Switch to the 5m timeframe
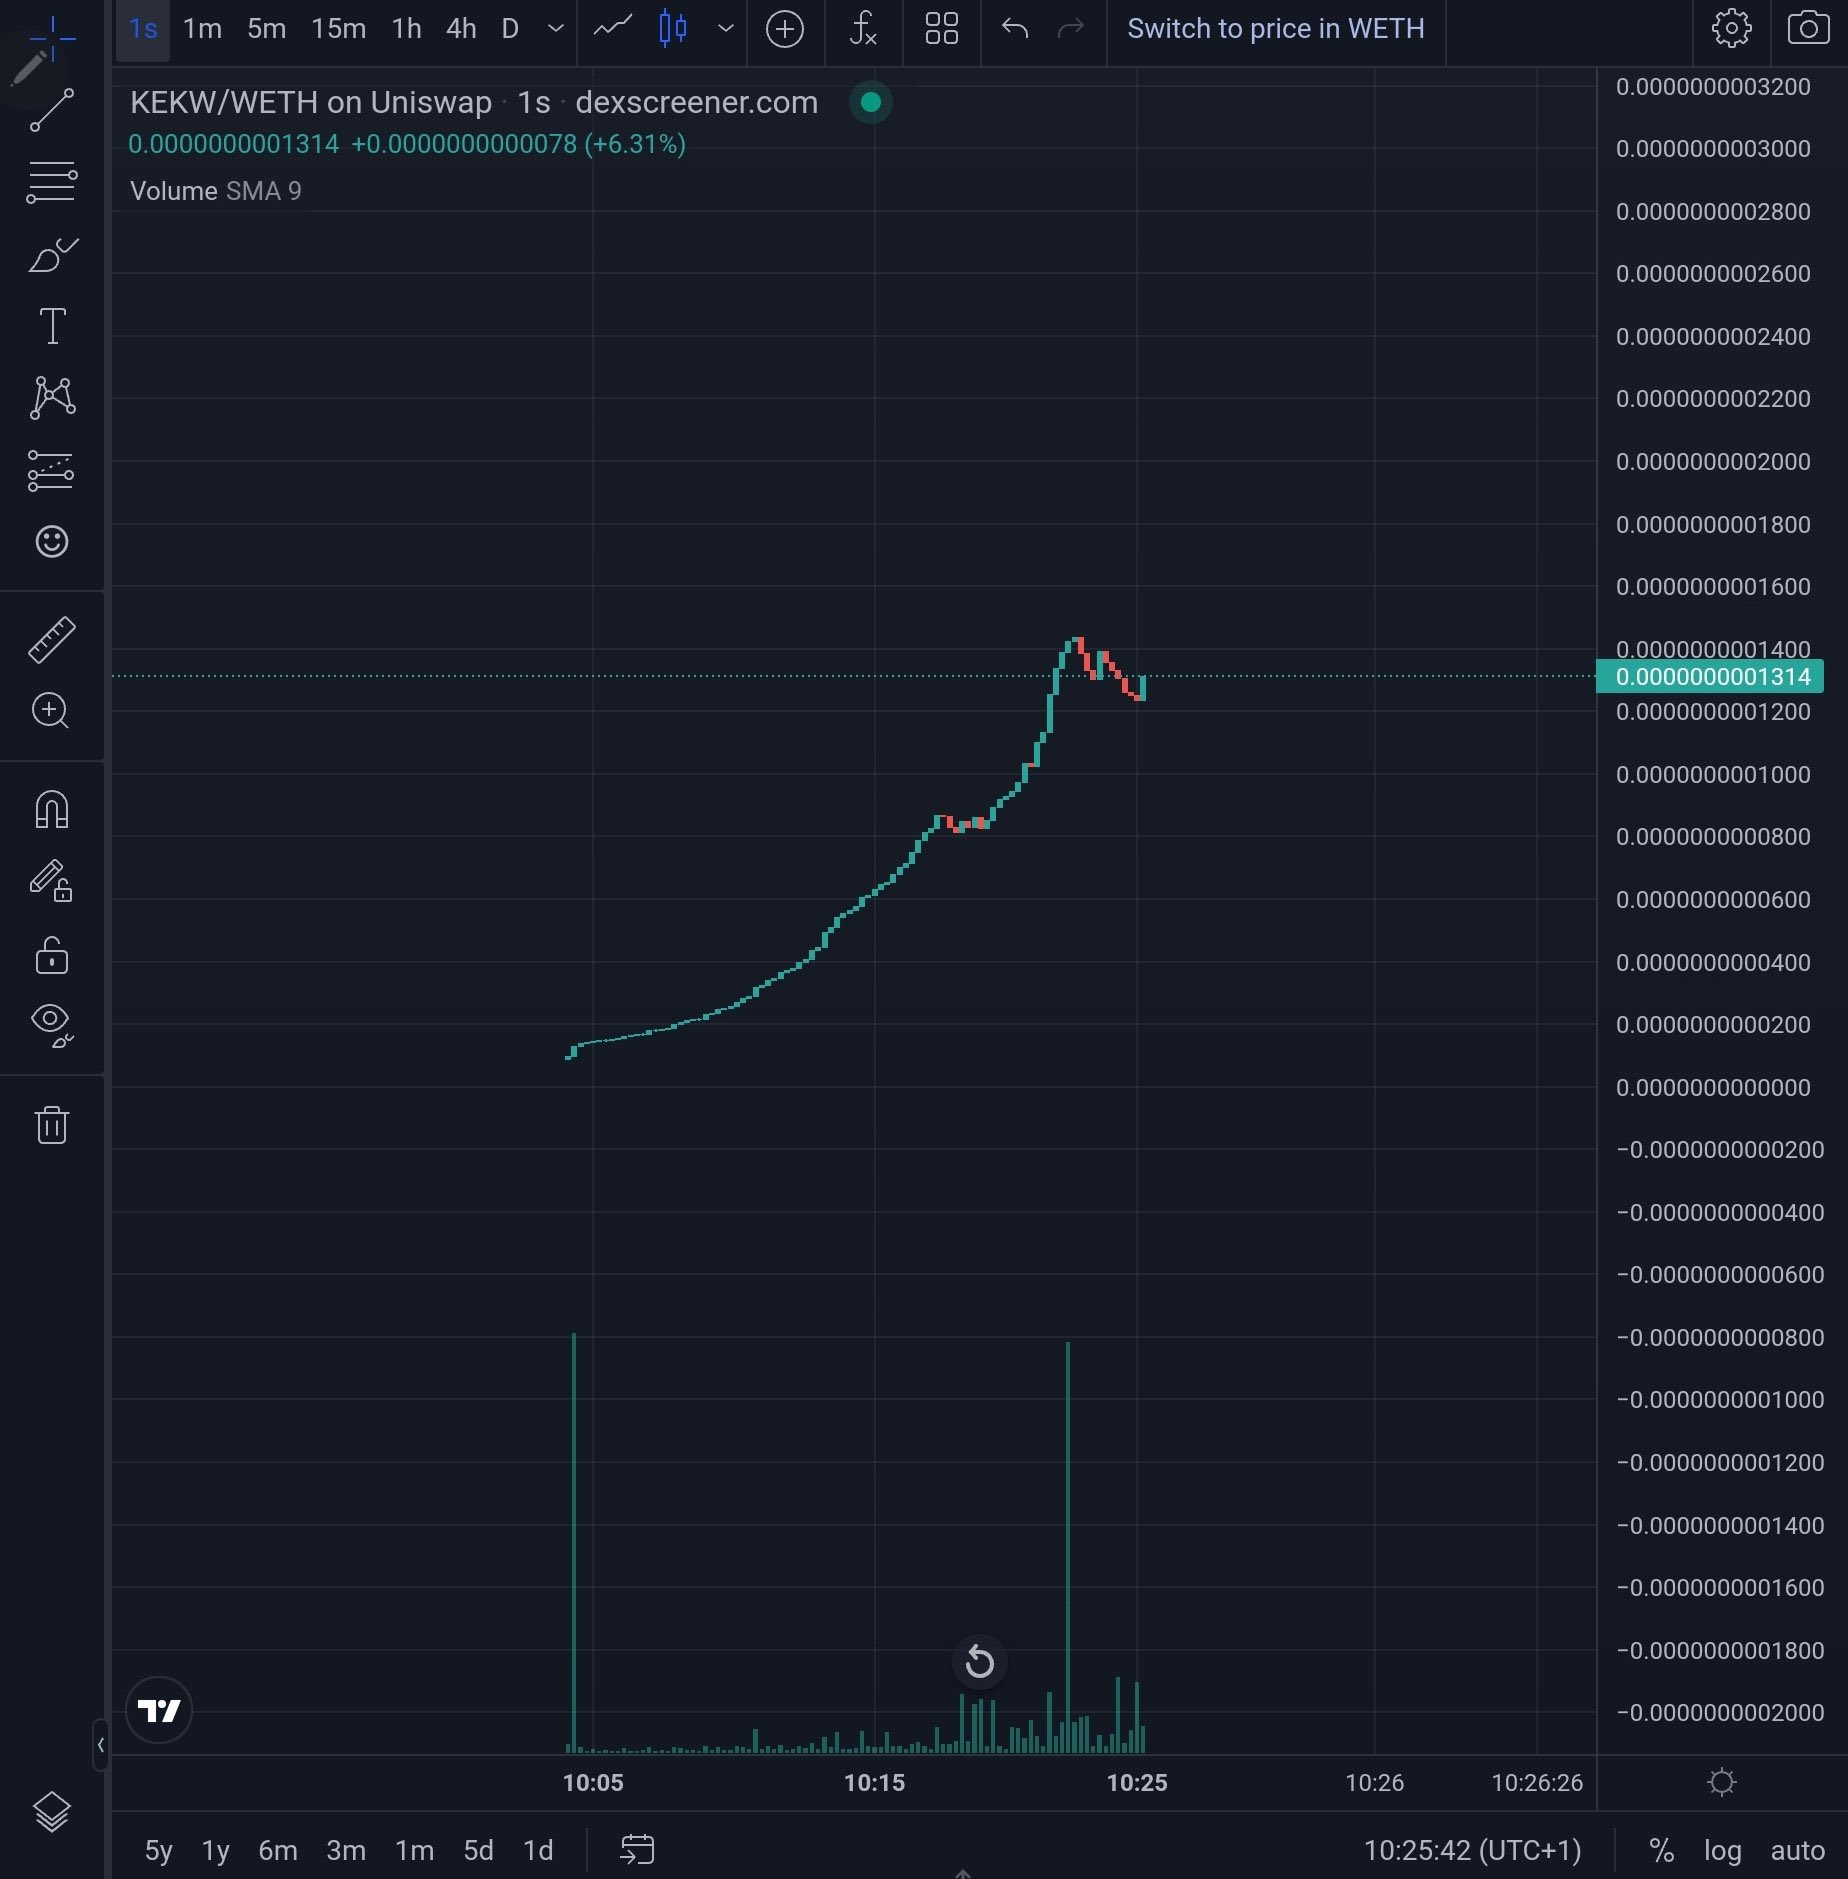 click(x=266, y=29)
